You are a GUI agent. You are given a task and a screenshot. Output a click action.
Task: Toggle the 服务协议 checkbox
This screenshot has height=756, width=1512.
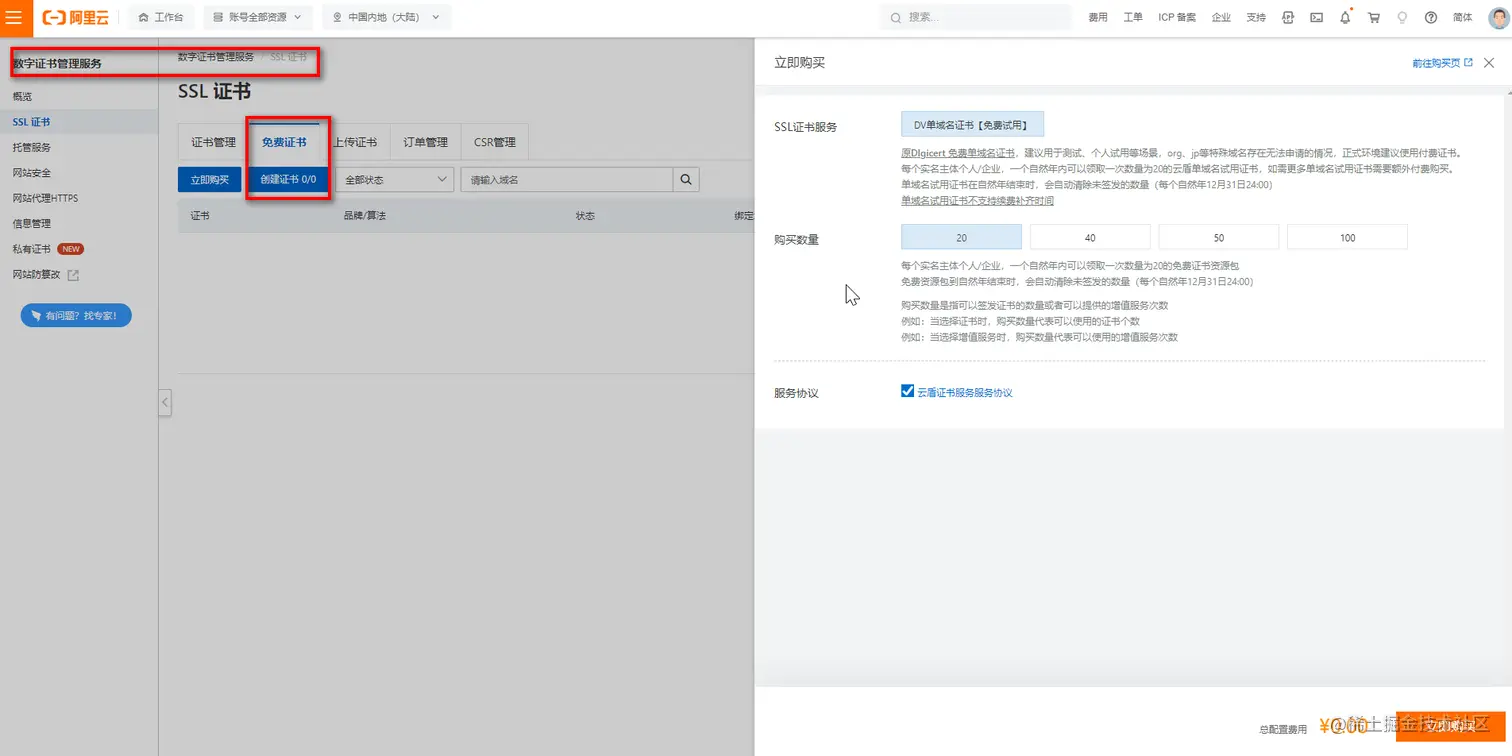tap(907, 391)
